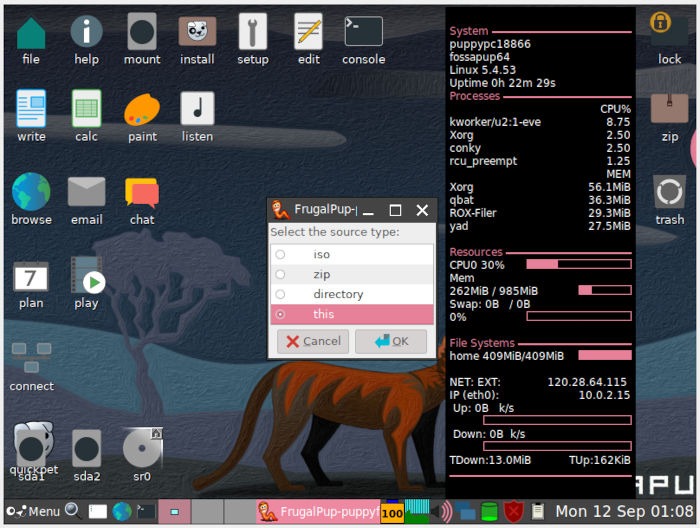Screen dimensions: 700x528
Task: Click the '120.28.64.115' external IP
Action: 587,382
